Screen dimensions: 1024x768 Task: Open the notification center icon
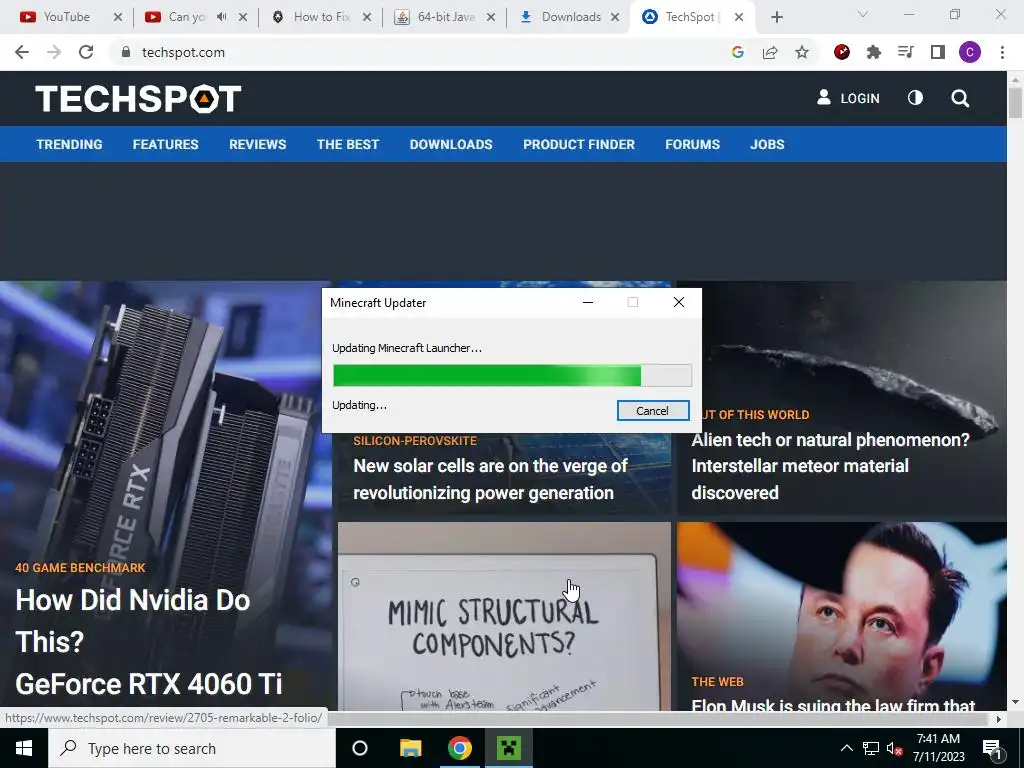tap(992, 748)
